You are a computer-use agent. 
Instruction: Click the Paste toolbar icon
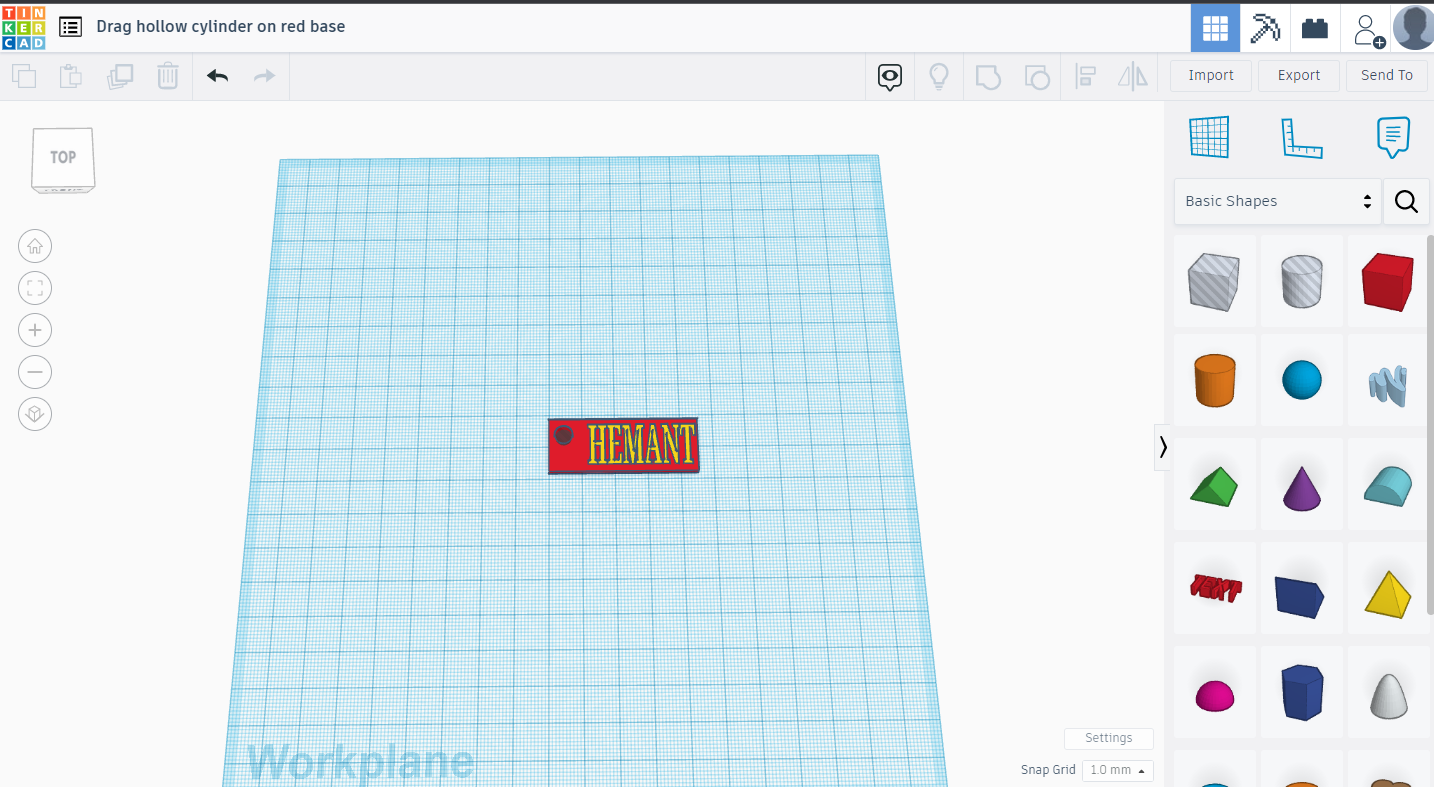pos(70,76)
